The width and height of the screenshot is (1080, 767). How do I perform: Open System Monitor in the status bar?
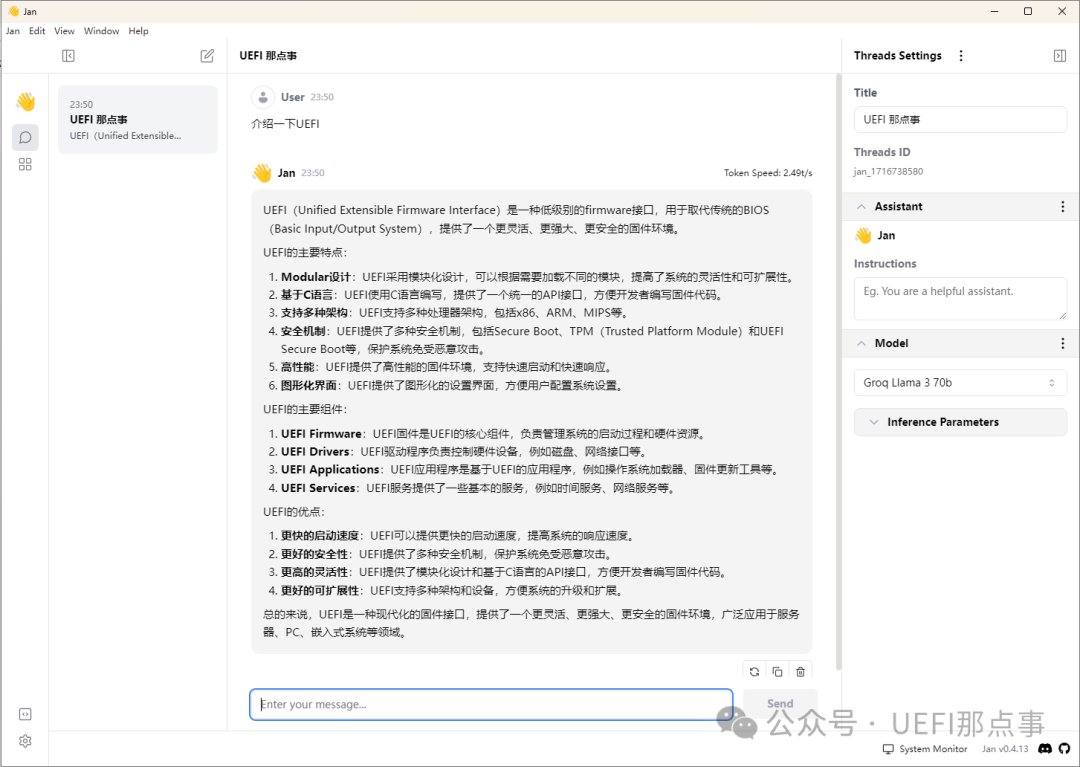coord(925,749)
